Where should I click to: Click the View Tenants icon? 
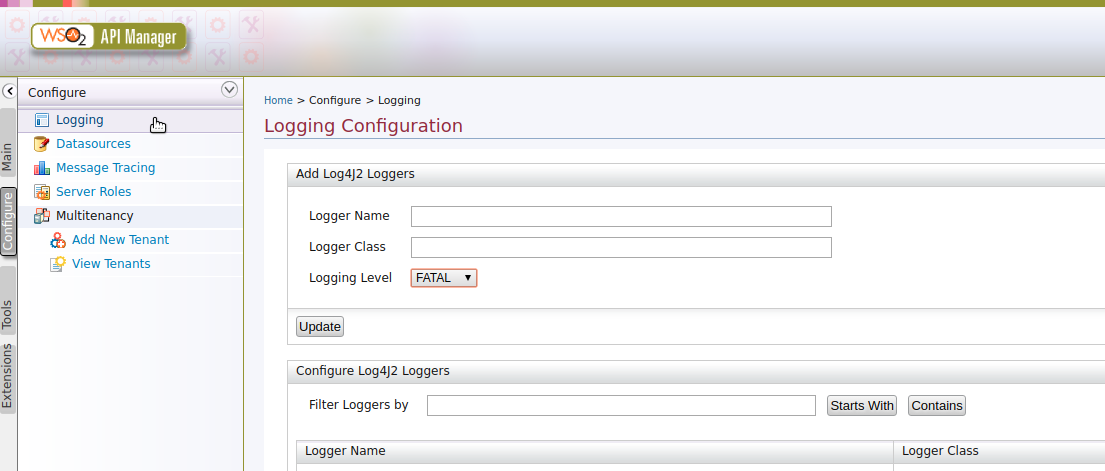tap(58, 264)
